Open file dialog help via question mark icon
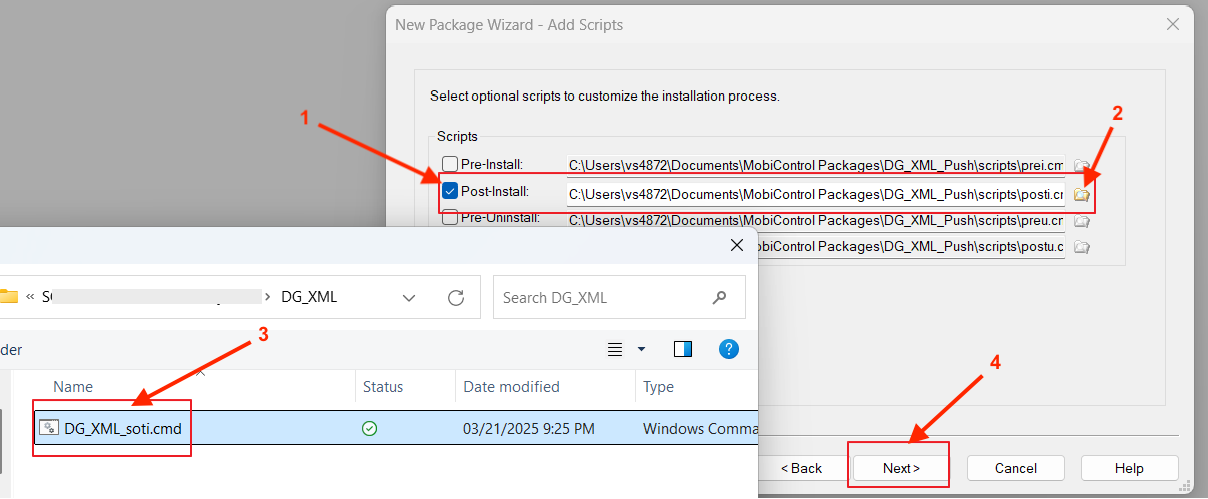This screenshot has width=1208, height=499. point(730,349)
